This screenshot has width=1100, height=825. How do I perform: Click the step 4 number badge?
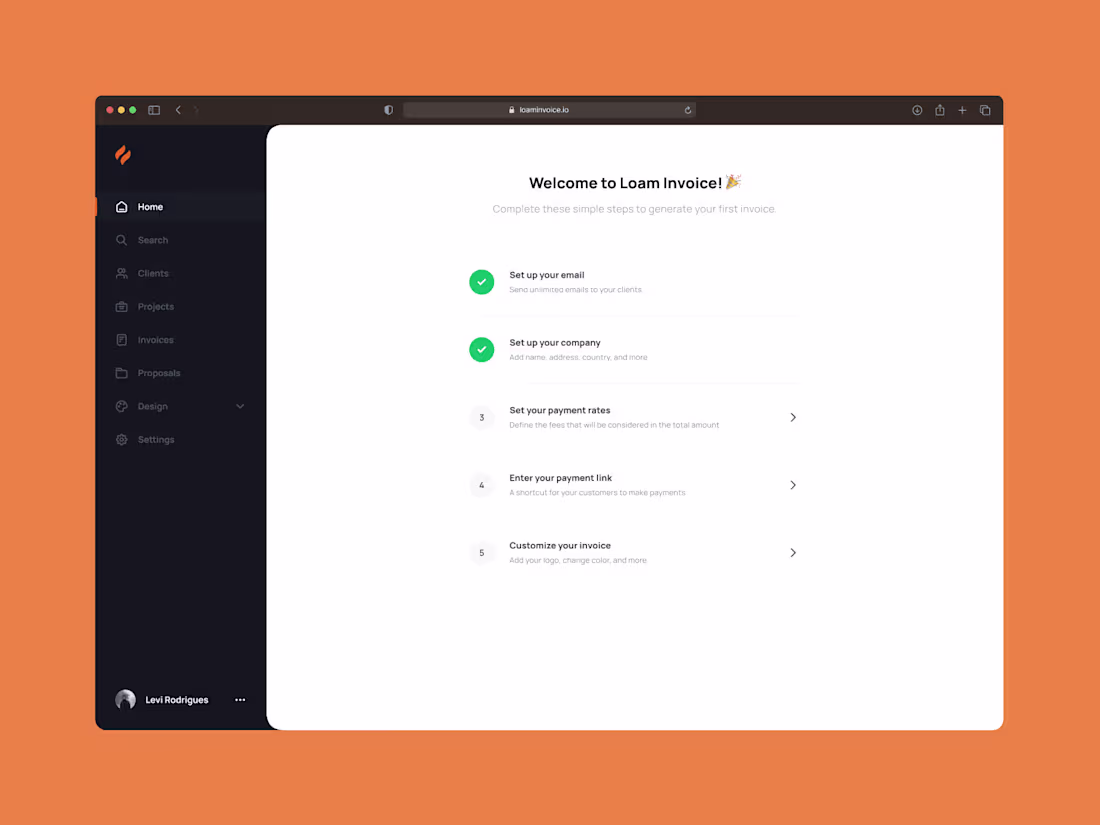[482, 485]
